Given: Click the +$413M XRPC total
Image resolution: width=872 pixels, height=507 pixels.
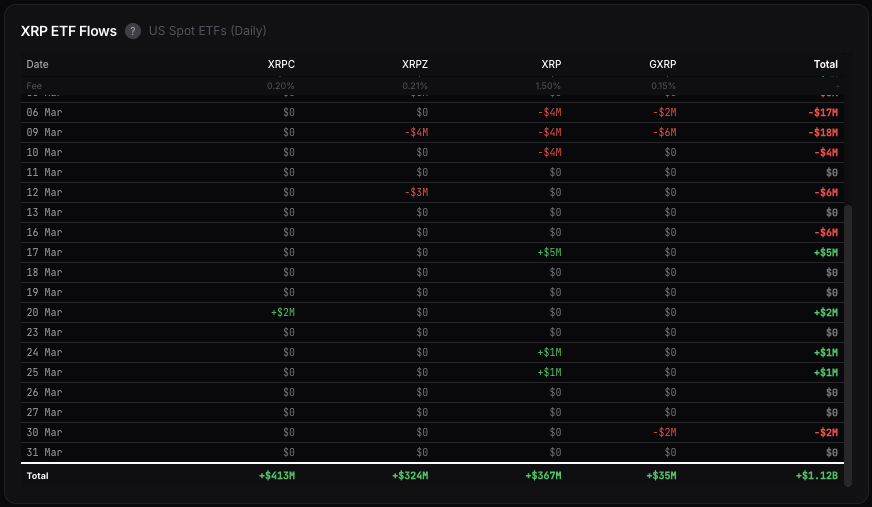Looking at the screenshot, I should click(277, 476).
